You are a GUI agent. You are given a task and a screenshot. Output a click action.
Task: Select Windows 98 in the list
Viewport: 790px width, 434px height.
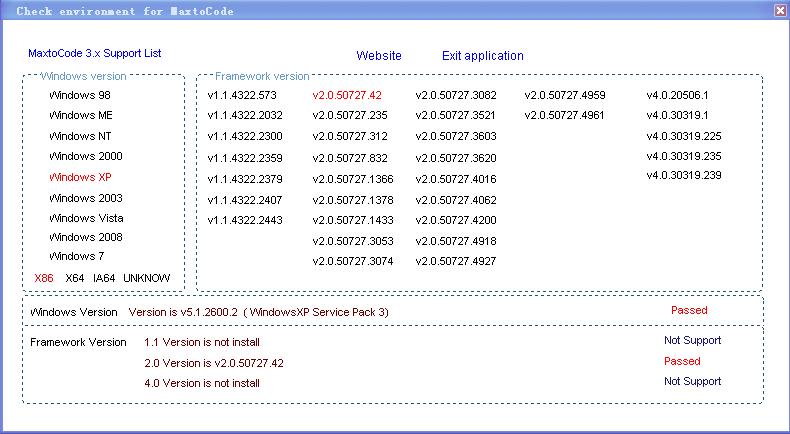(x=80, y=95)
